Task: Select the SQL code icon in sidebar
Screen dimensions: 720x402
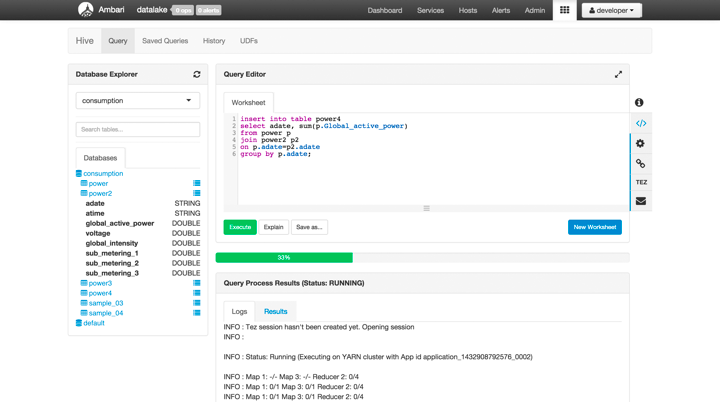Action: [640, 123]
